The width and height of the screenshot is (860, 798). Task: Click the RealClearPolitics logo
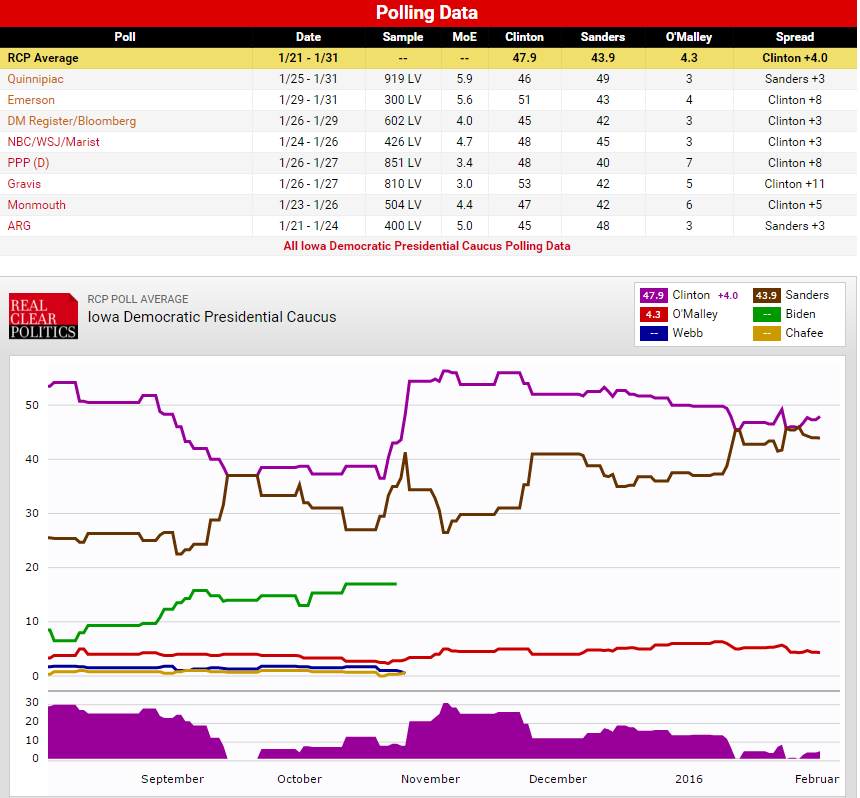[43, 316]
